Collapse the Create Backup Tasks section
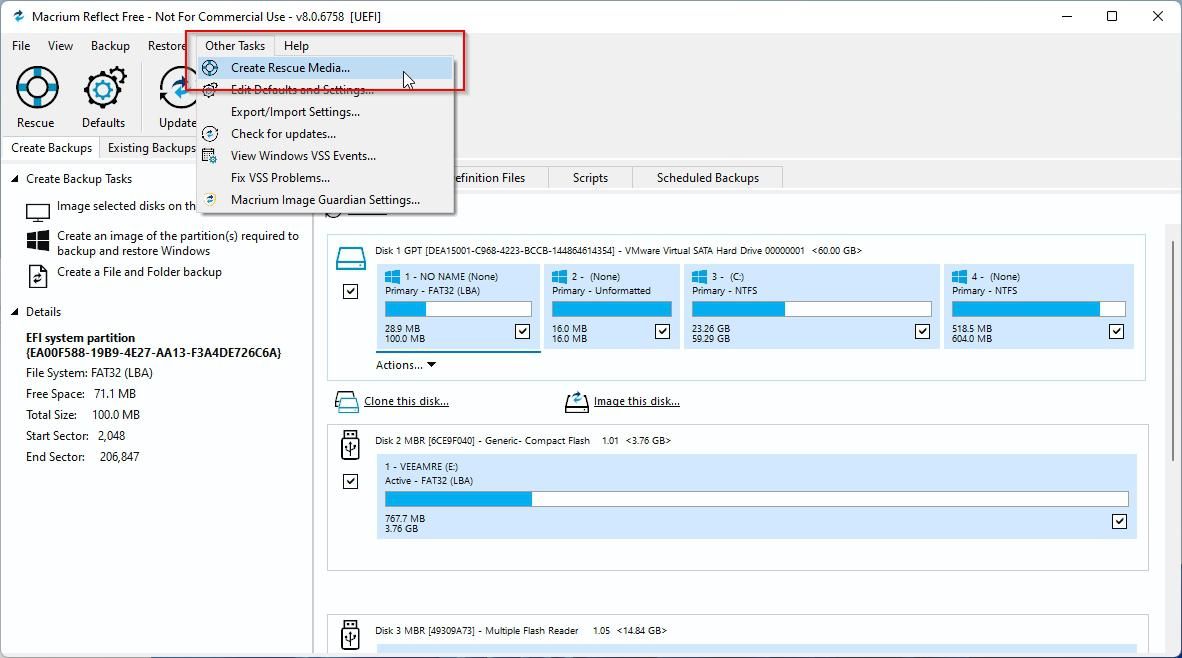Screen dimensions: 1182x658 15,179
